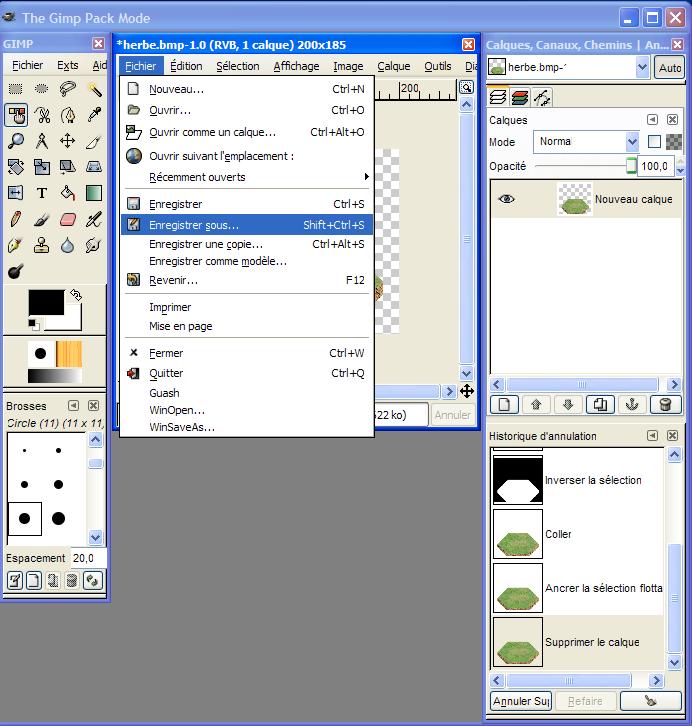Image resolution: width=692 pixels, height=726 pixels.
Task: Select the Blend gradient tool
Action: coord(94,193)
